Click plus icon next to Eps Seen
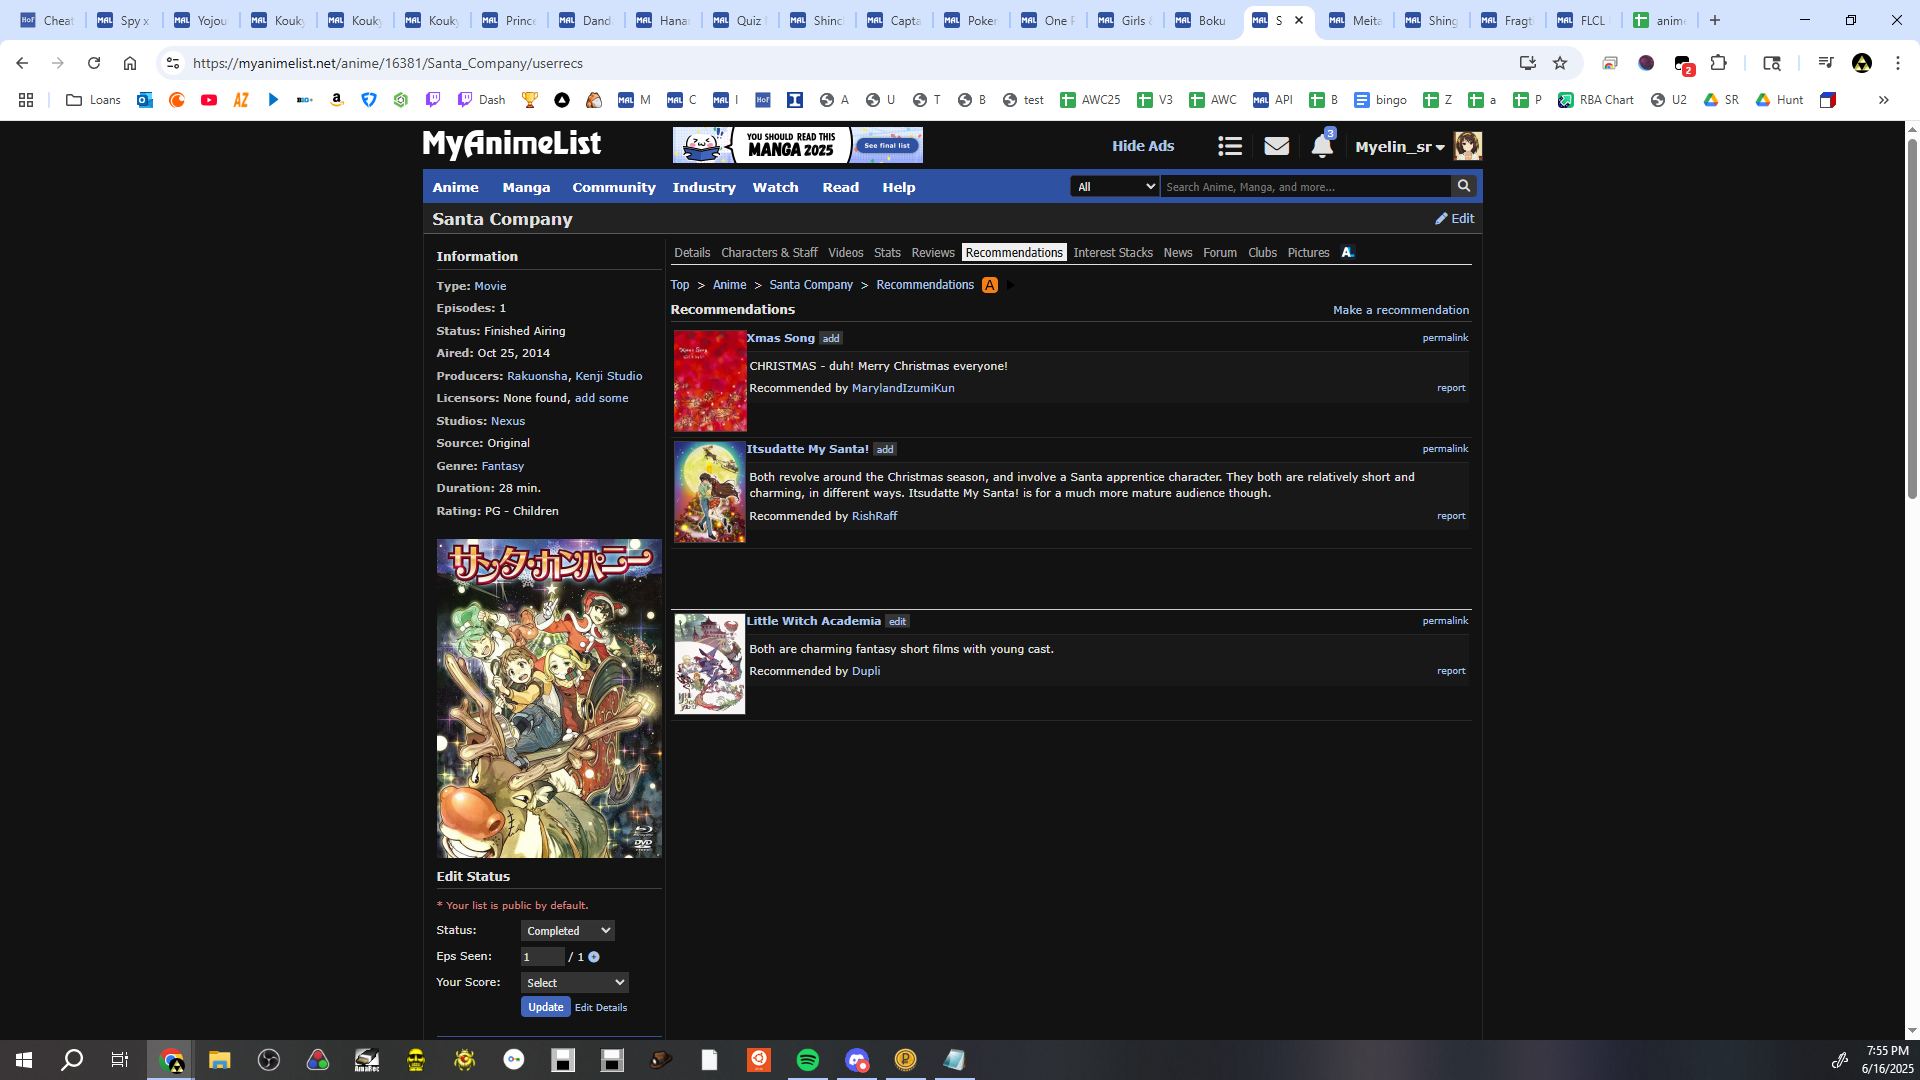The width and height of the screenshot is (1920, 1080). point(594,957)
